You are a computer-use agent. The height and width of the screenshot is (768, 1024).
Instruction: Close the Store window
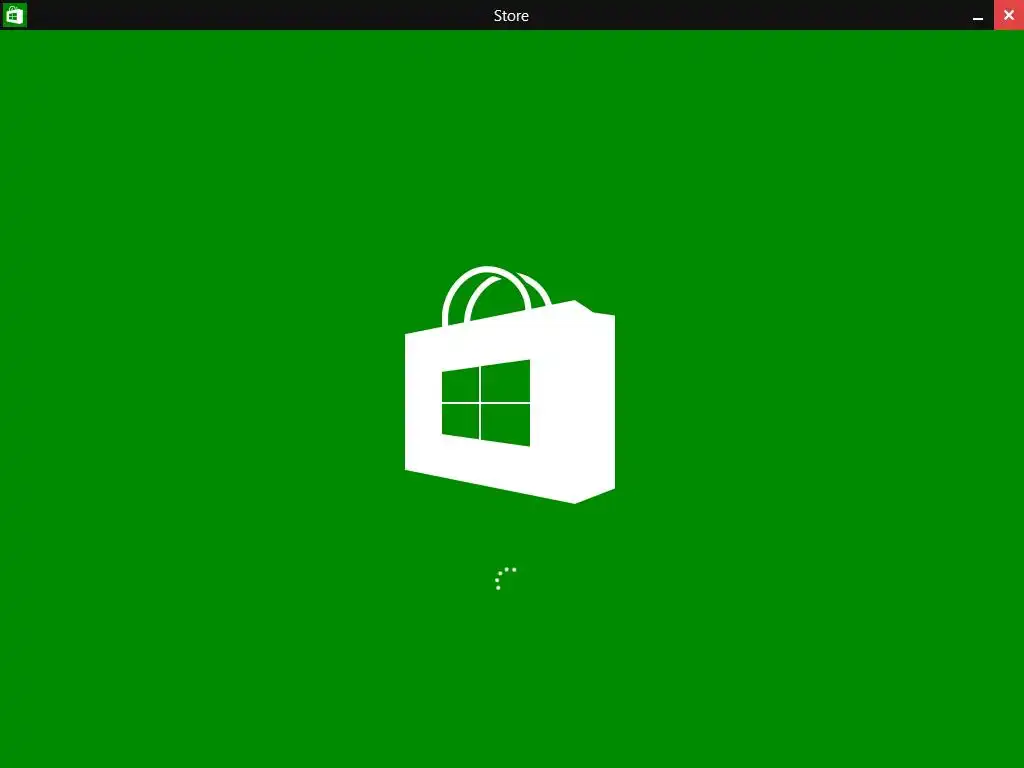click(1008, 15)
